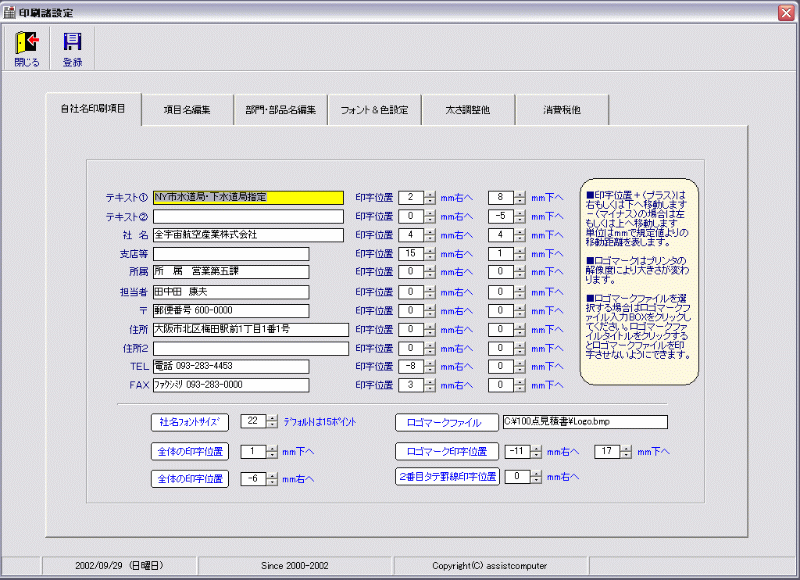Open the フォント＆色設定 tab

(x=374, y=110)
